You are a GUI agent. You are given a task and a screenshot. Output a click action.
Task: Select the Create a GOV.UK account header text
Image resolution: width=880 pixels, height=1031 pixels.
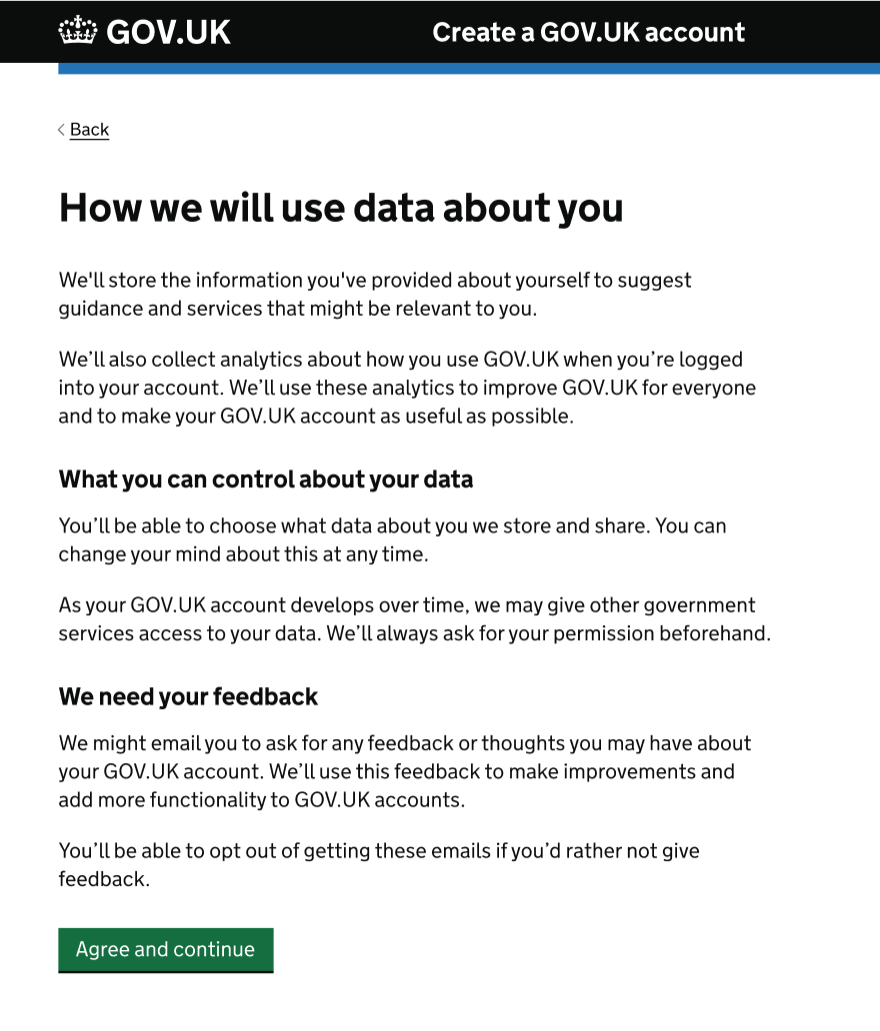pos(588,32)
